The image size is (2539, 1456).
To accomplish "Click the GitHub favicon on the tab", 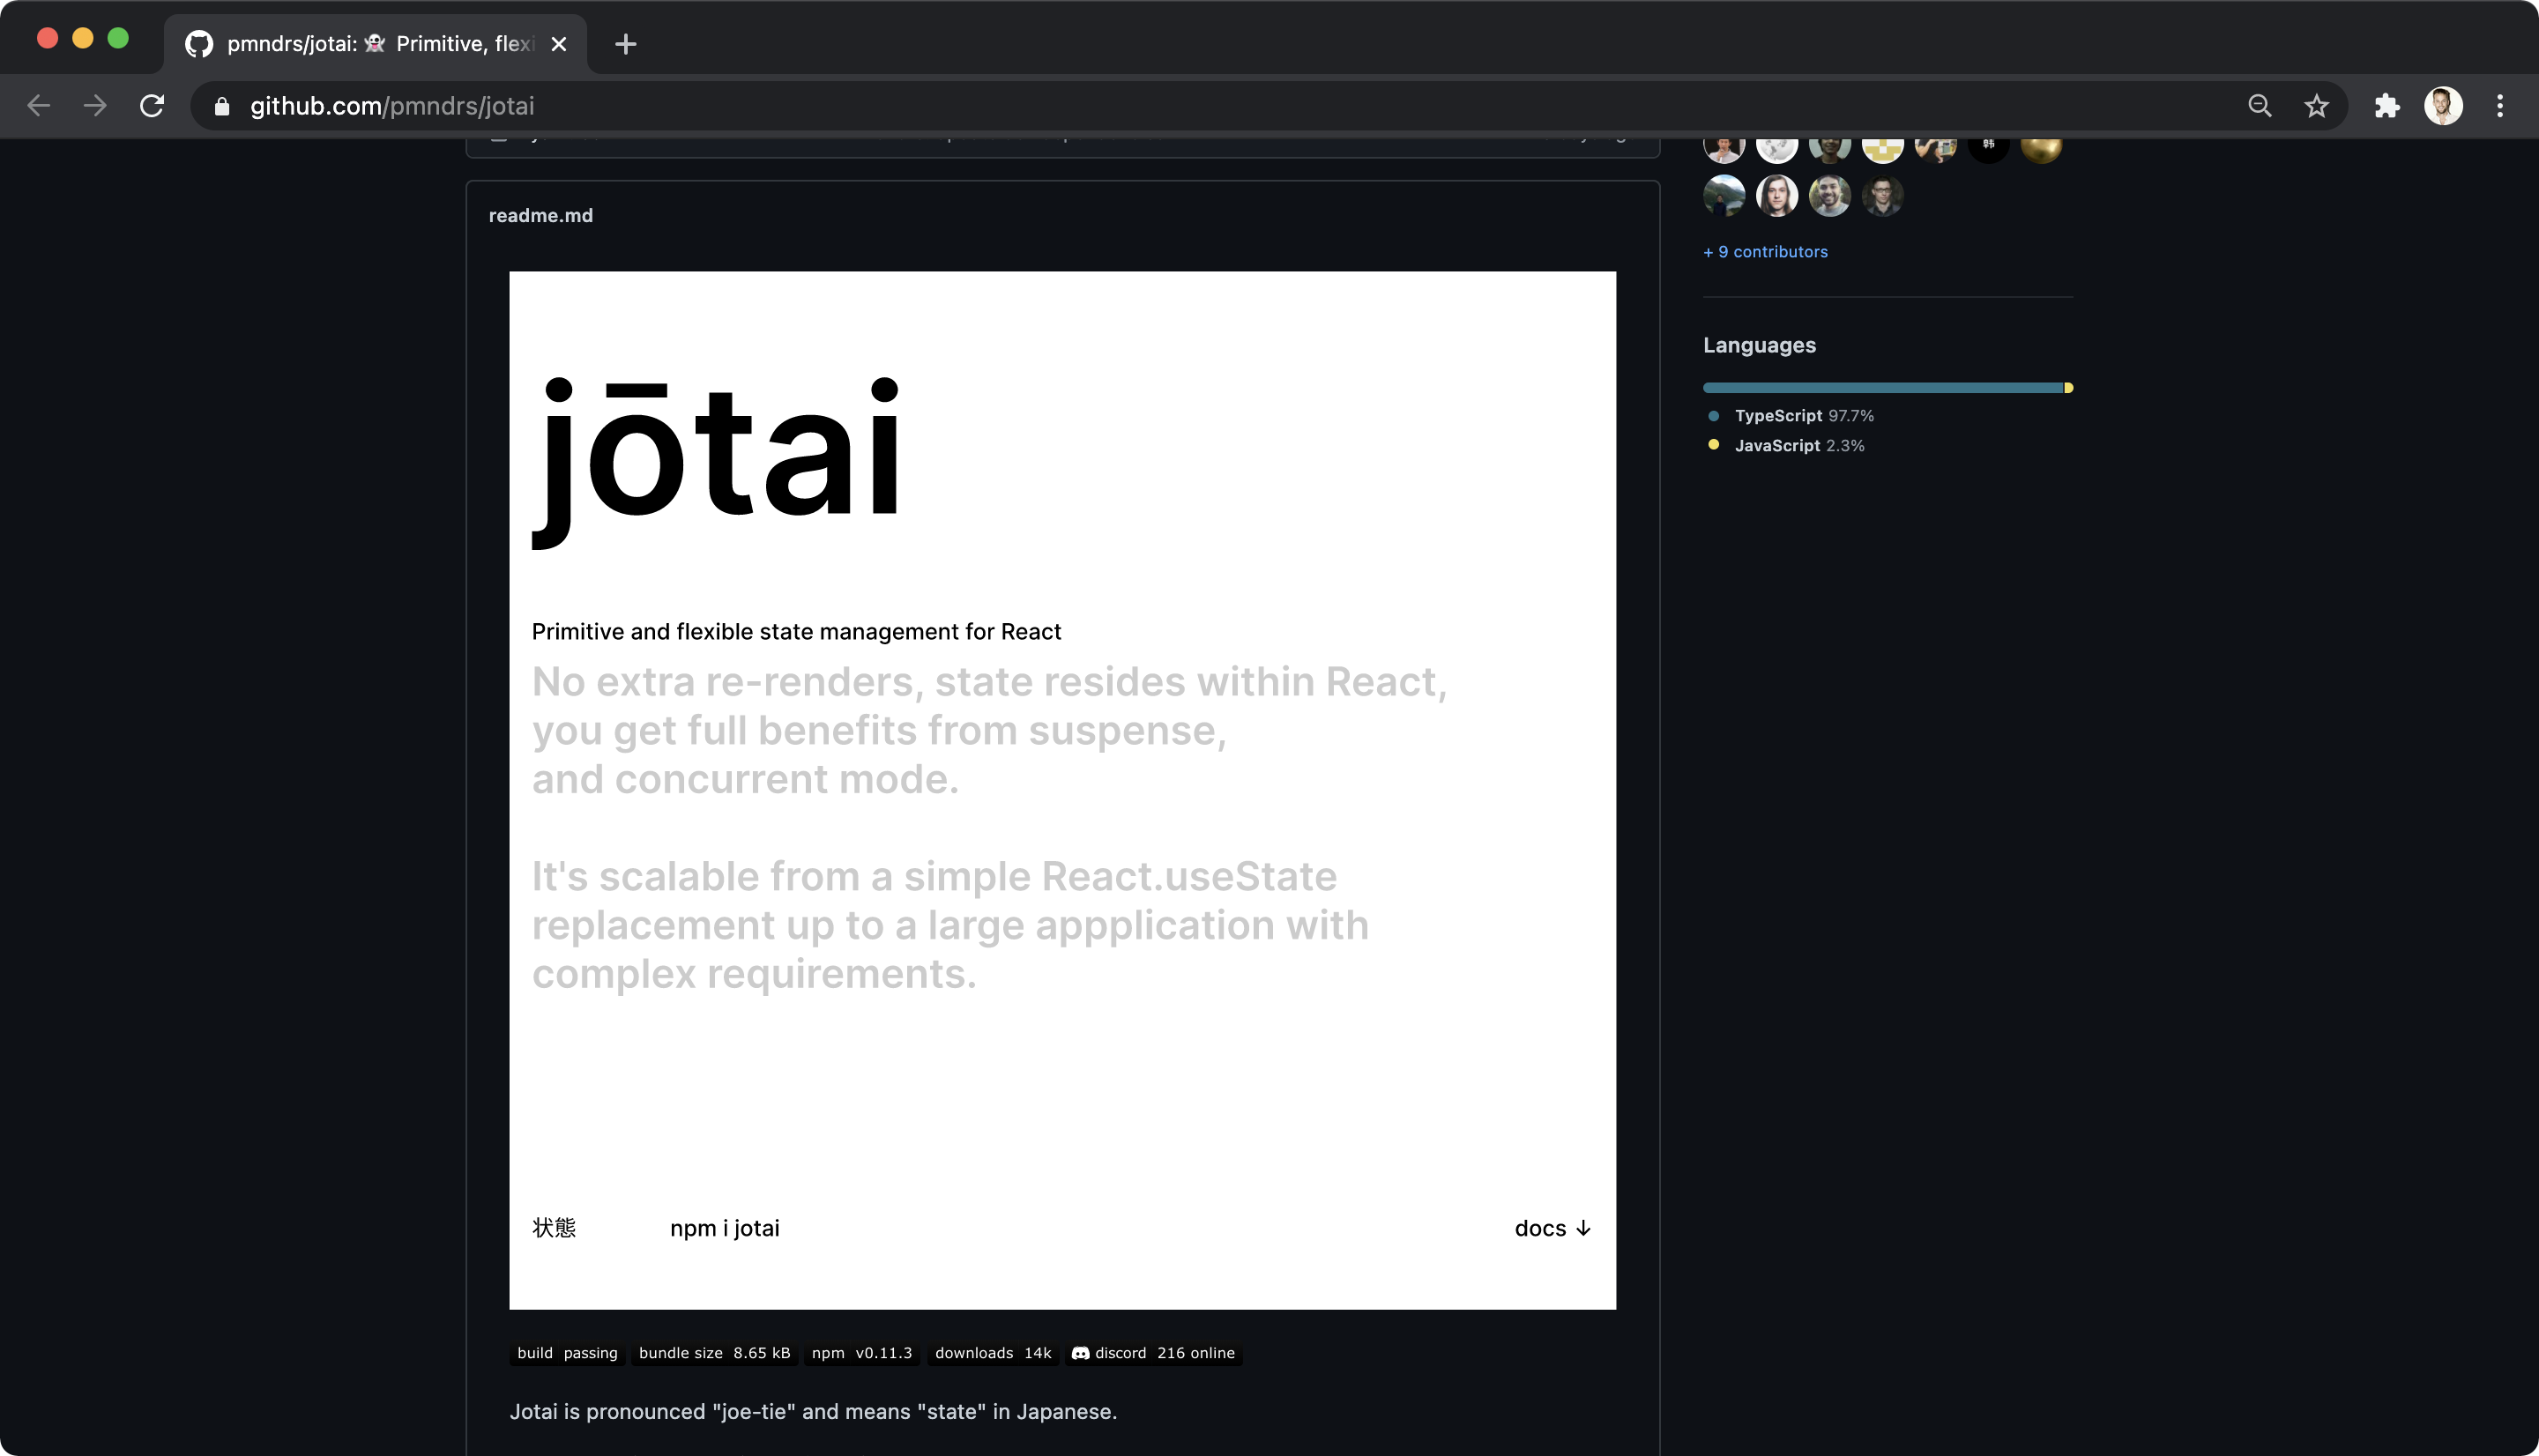I will click(198, 43).
